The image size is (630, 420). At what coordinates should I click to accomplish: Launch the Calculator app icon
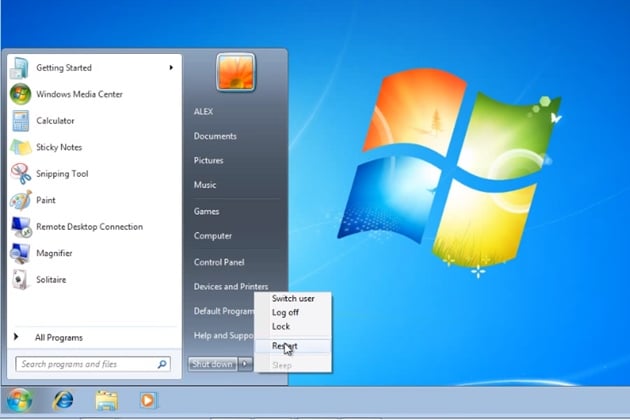click(20, 121)
